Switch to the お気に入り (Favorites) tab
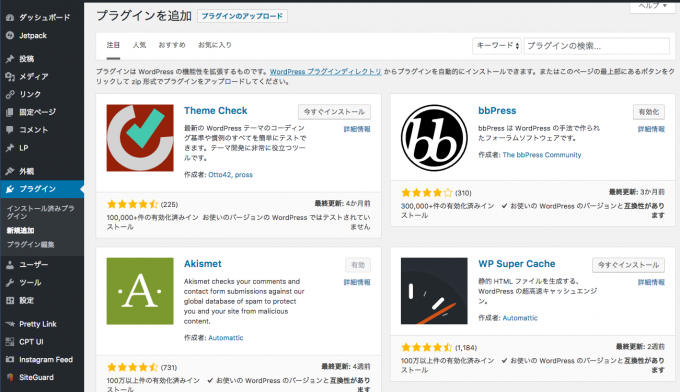680x392 pixels. pos(215,45)
